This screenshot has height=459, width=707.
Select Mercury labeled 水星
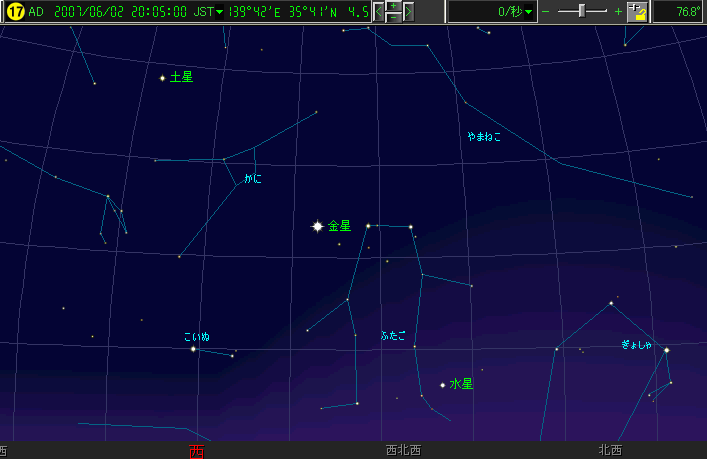pyautogui.click(x=442, y=384)
